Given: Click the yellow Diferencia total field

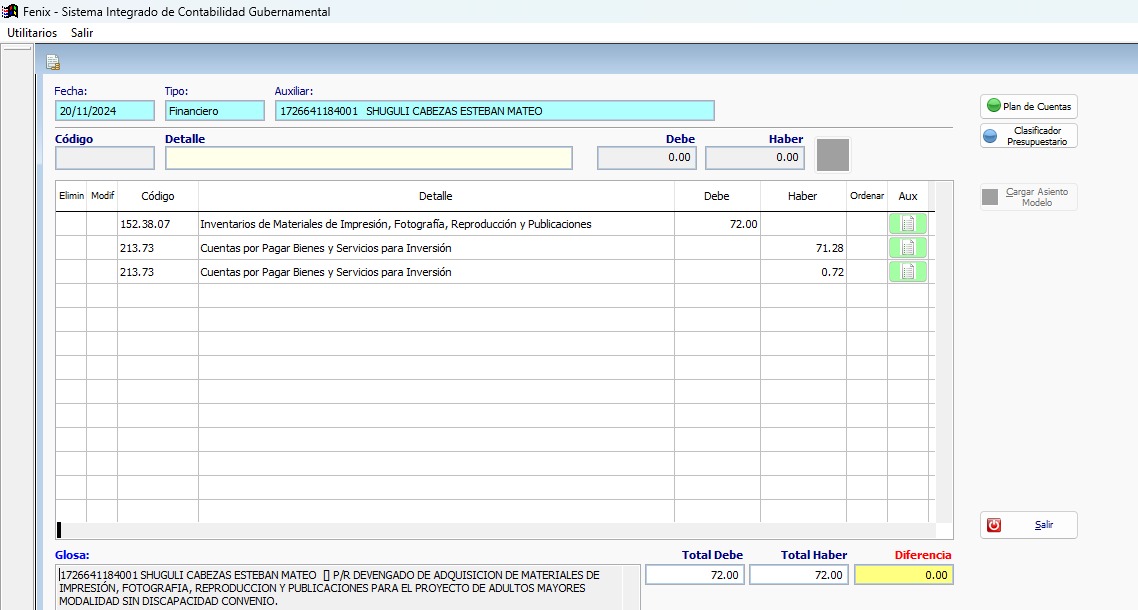Looking at the screenshot, I should pos(903,575).
